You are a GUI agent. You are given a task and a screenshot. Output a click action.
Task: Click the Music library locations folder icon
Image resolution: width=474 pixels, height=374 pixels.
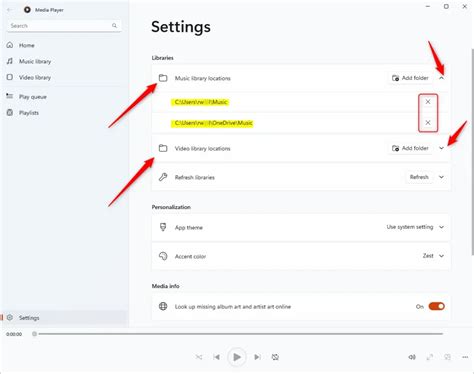point(163,78)
